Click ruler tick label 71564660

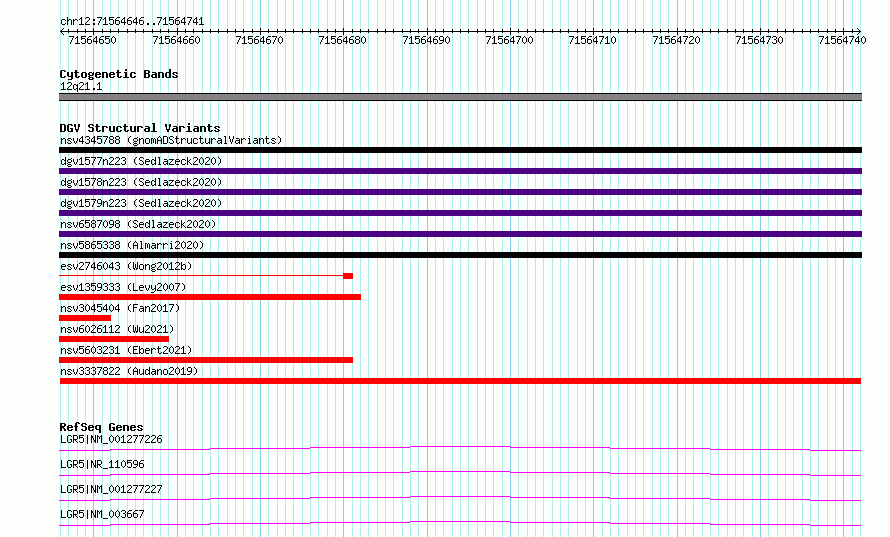177,40
